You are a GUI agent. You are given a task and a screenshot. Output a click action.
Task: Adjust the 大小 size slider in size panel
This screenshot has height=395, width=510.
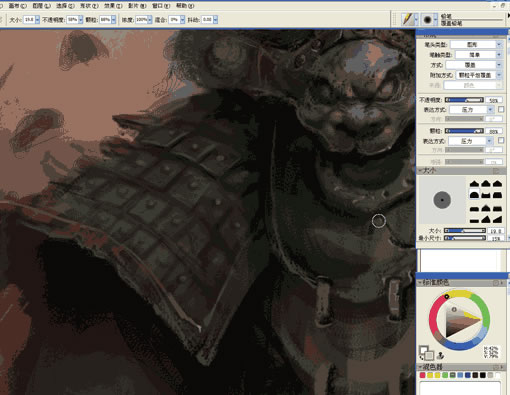click(x=465, y=231)
